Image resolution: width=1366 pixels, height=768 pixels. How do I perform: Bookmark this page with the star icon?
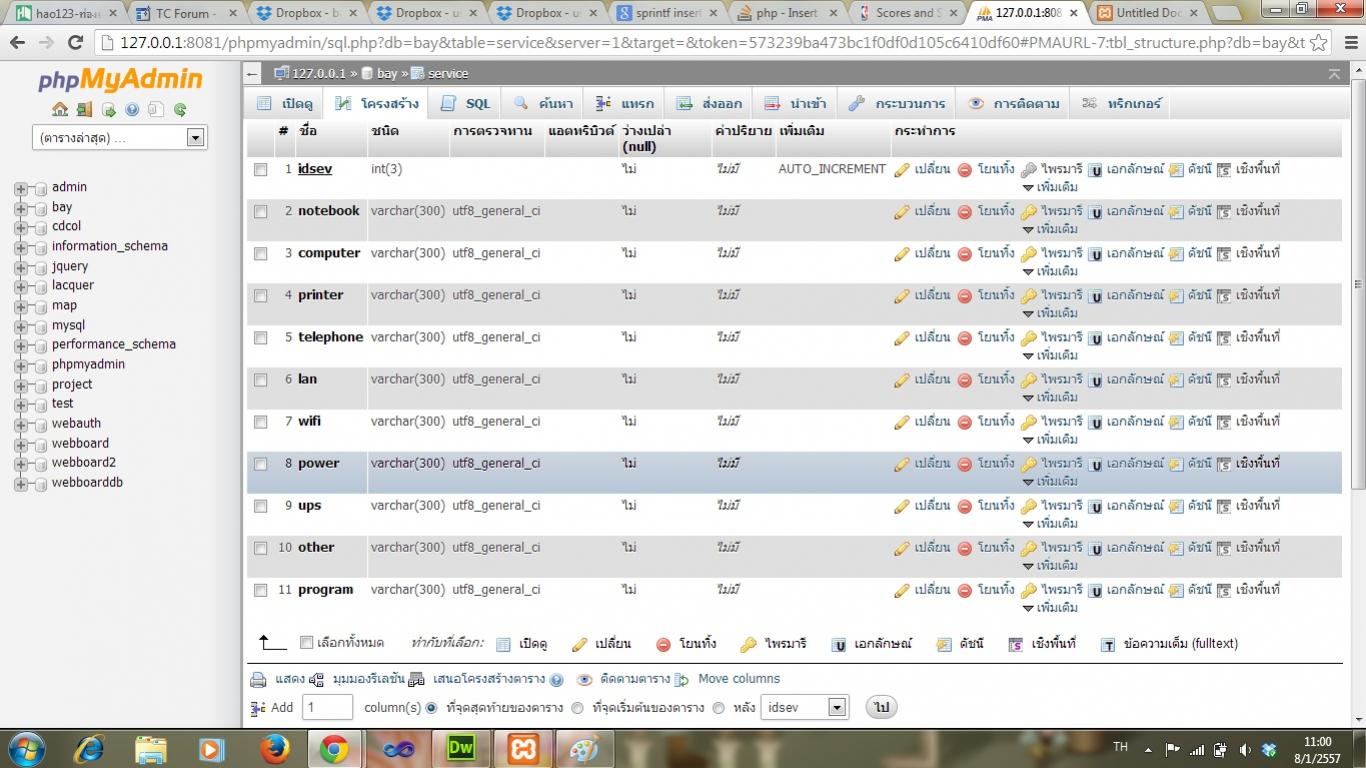tap(1319, 43)
